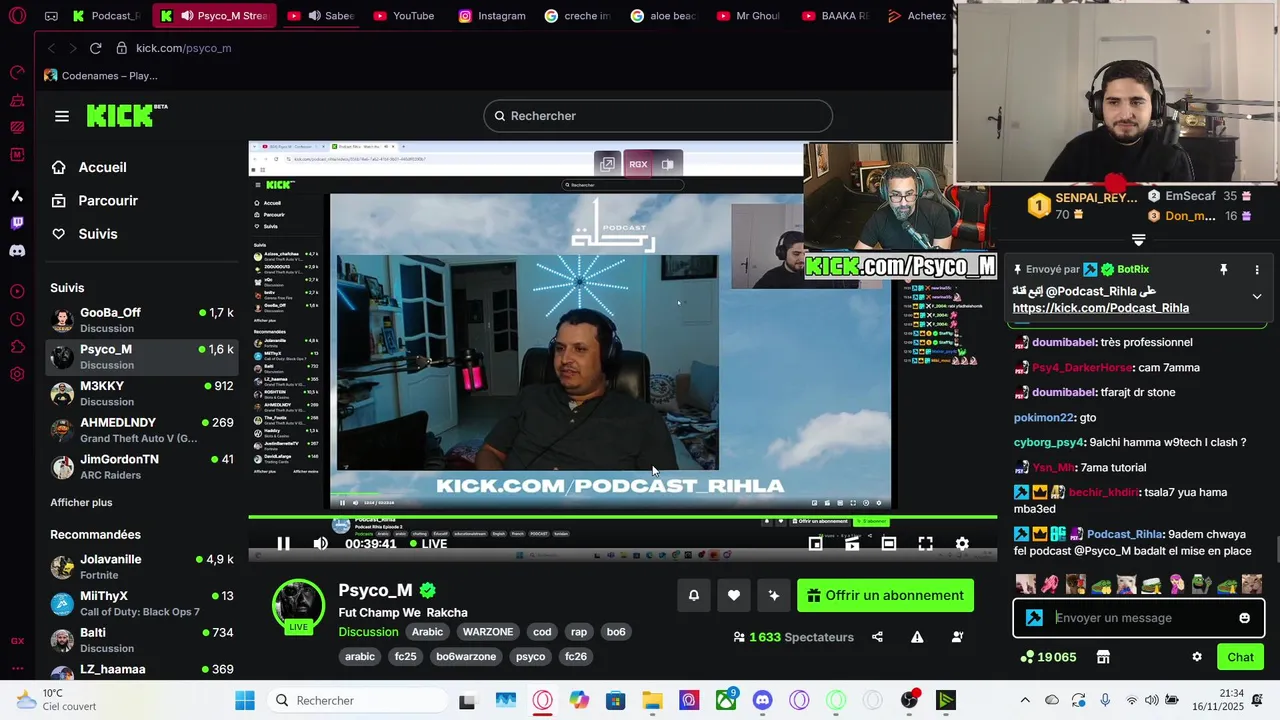Open the emoji picker in chat input
The width and height of the screenshot is (1280, 720).
click(1244, 618)
